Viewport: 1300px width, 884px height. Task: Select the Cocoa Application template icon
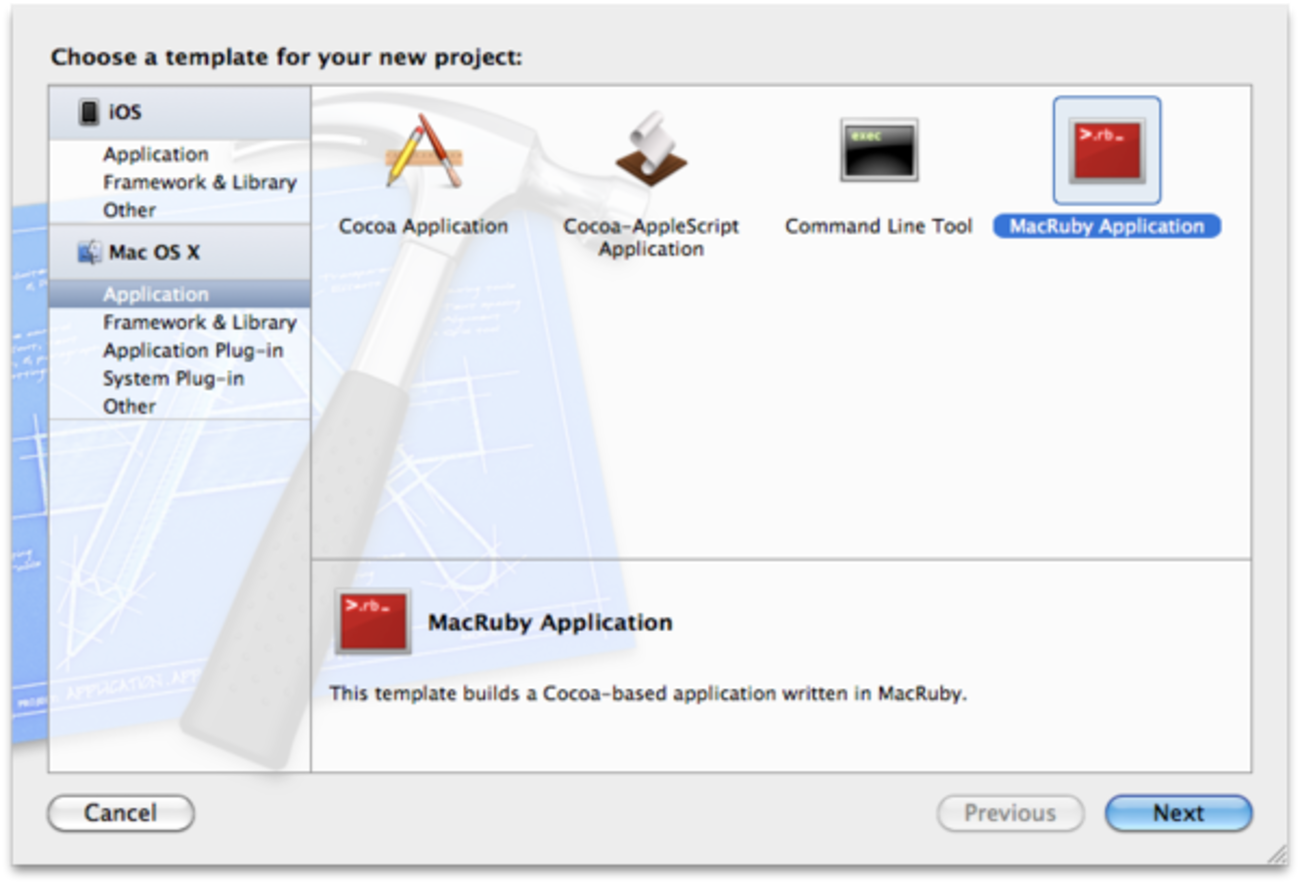pyautogui.click(x=424, y=151)
